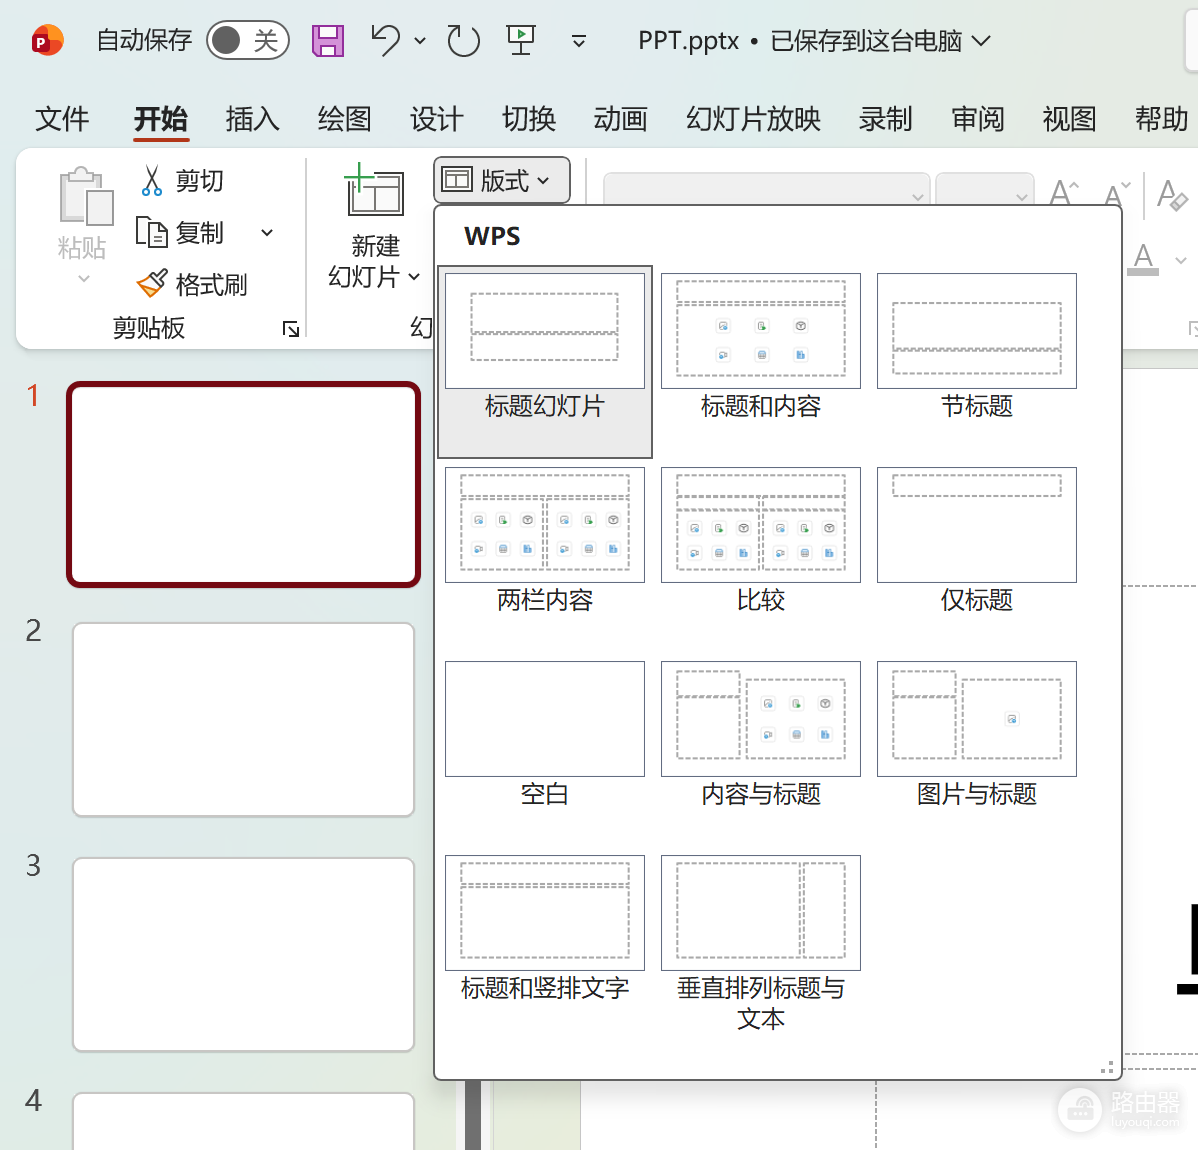Select the 空白 layout
Viewport: 1198px width, 1150px height.
click(545, 735)
